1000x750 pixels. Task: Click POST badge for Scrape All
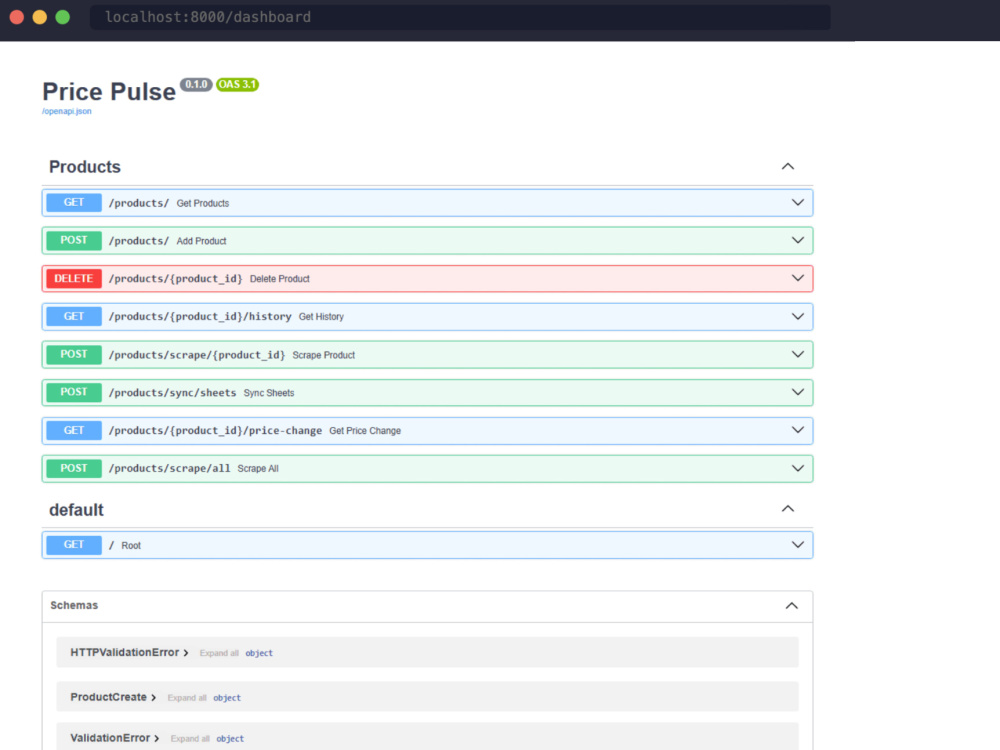74,468
